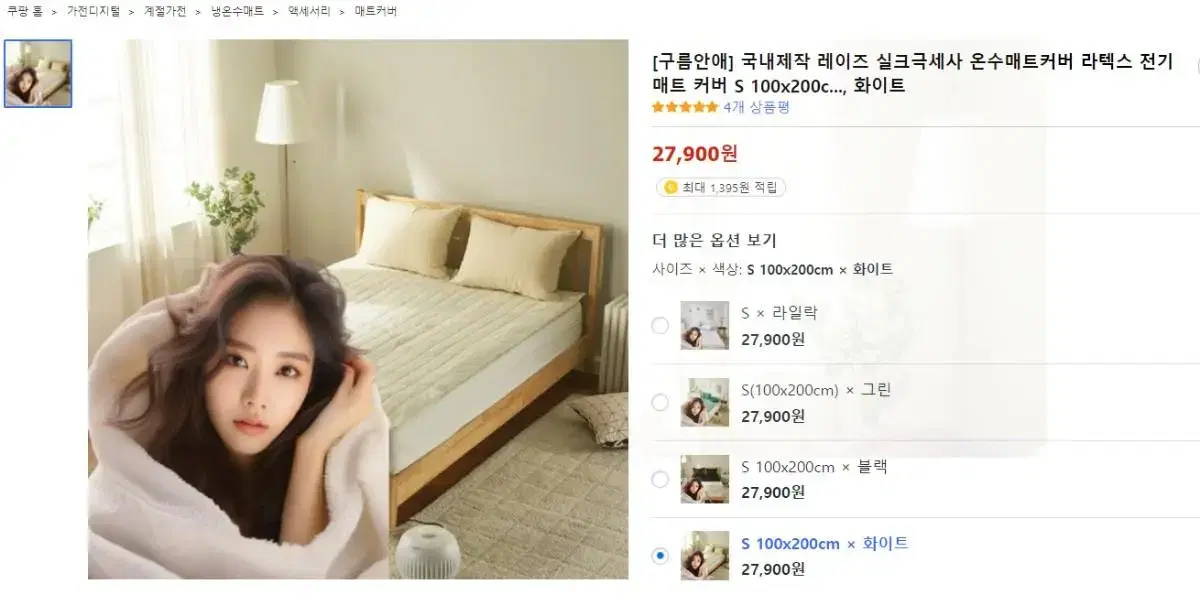1200x605 pixels.
Task: Click the main product bed image
Action: [358, 309]
